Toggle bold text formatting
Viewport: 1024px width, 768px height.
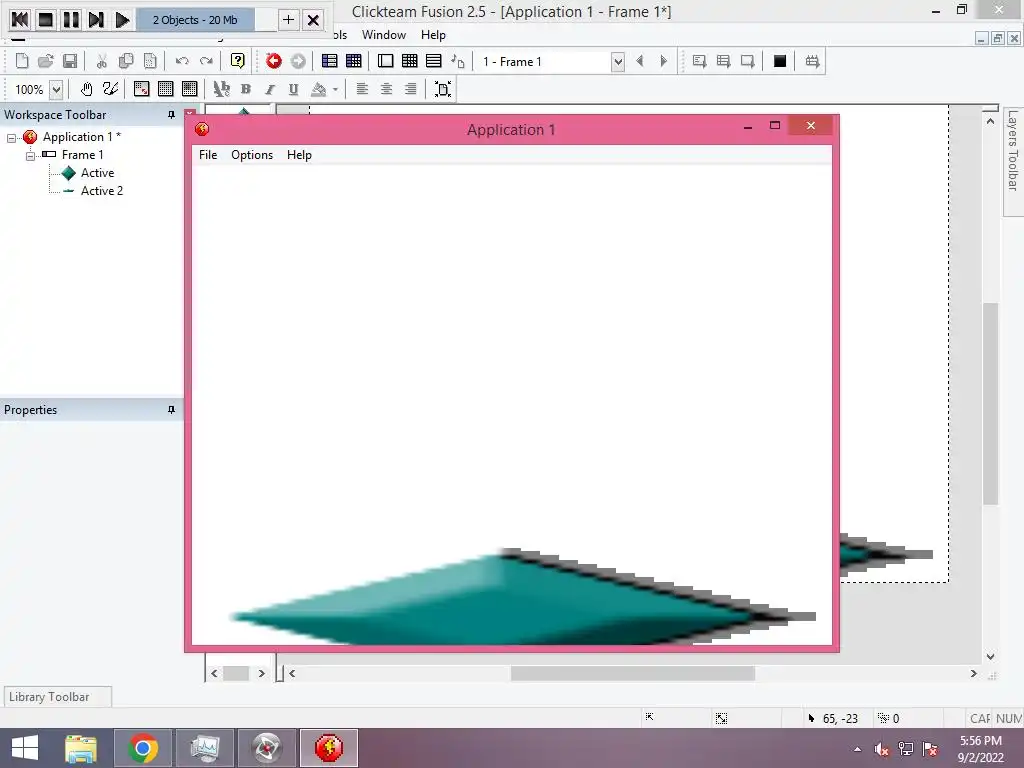[x=246, y=89]
